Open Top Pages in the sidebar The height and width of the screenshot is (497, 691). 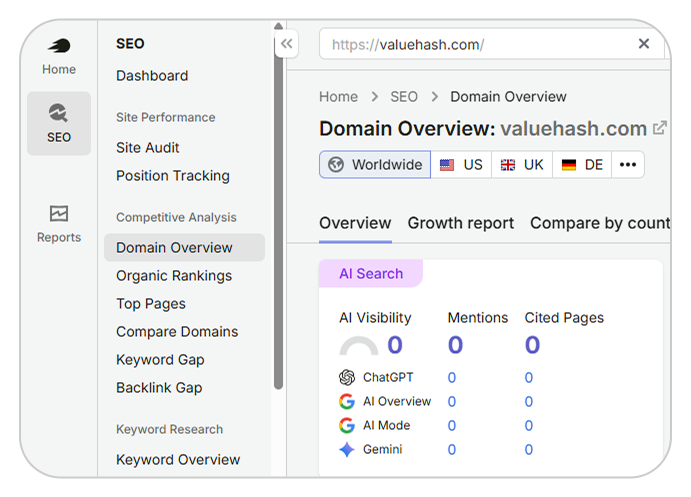(x=151, y=304)
